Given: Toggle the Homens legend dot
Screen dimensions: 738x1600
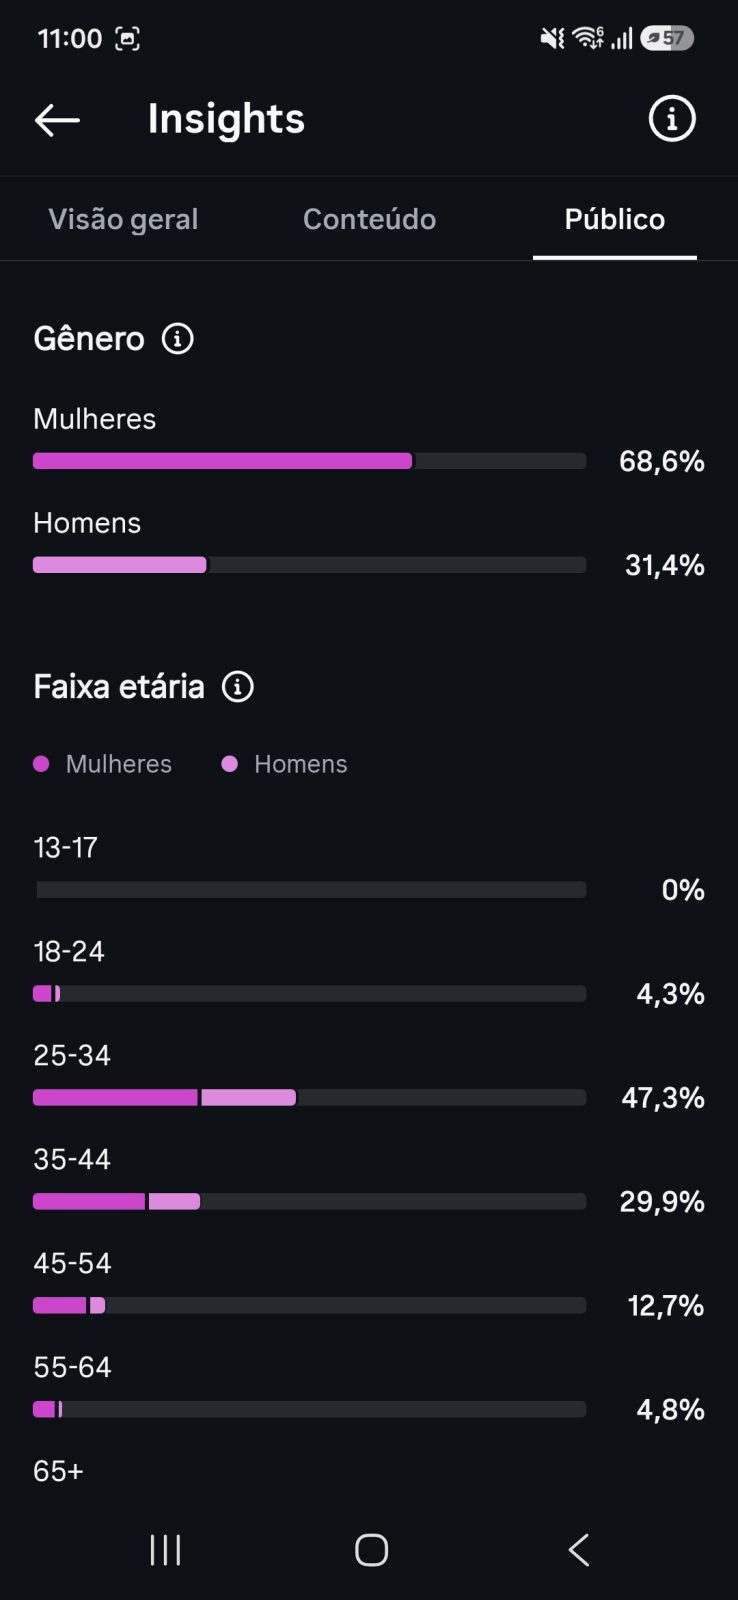Looking at the screenshot, I should [230, 764].
